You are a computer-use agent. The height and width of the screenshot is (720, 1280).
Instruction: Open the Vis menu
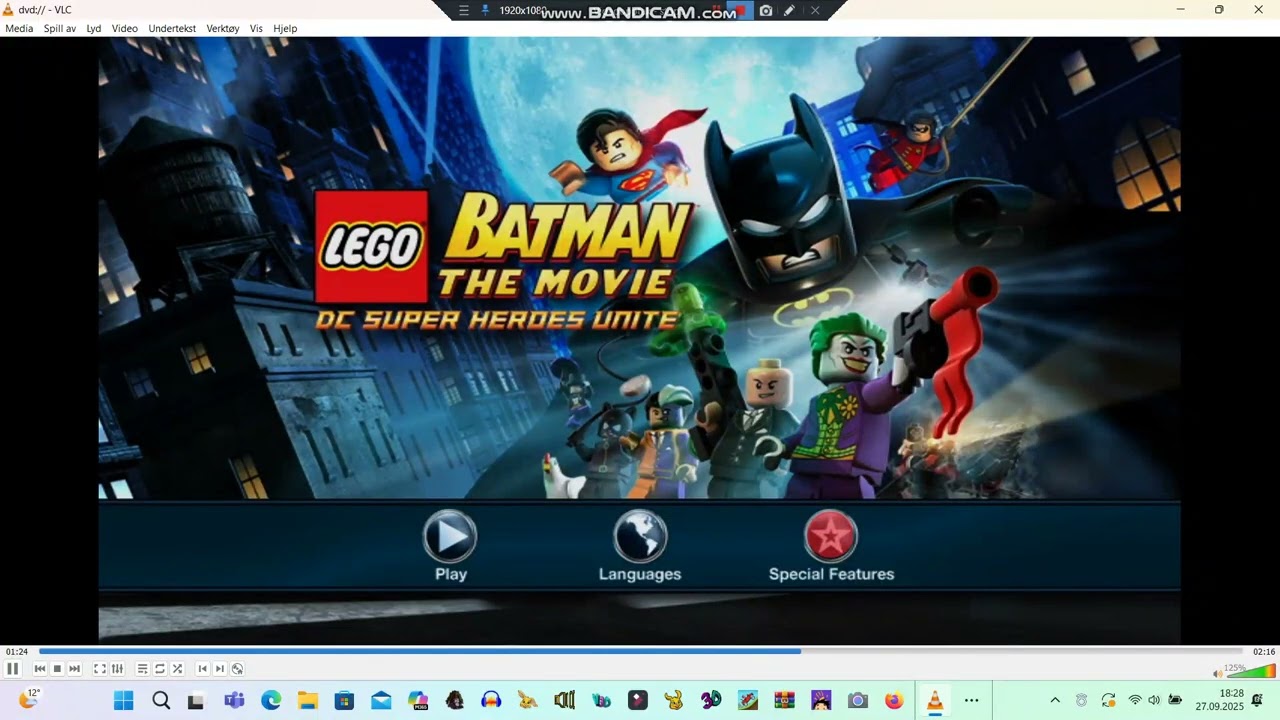tap(256, 28)
